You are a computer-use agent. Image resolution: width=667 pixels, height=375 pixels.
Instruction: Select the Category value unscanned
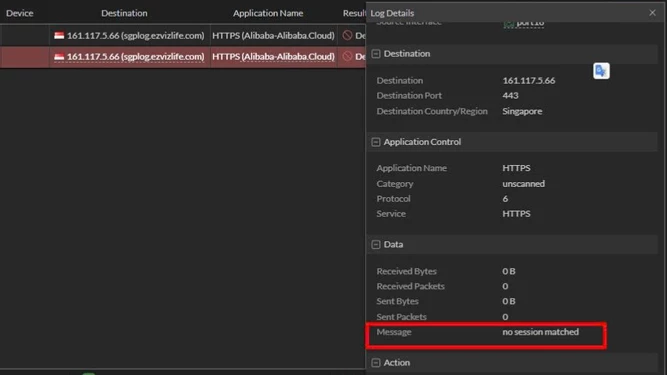523,184
